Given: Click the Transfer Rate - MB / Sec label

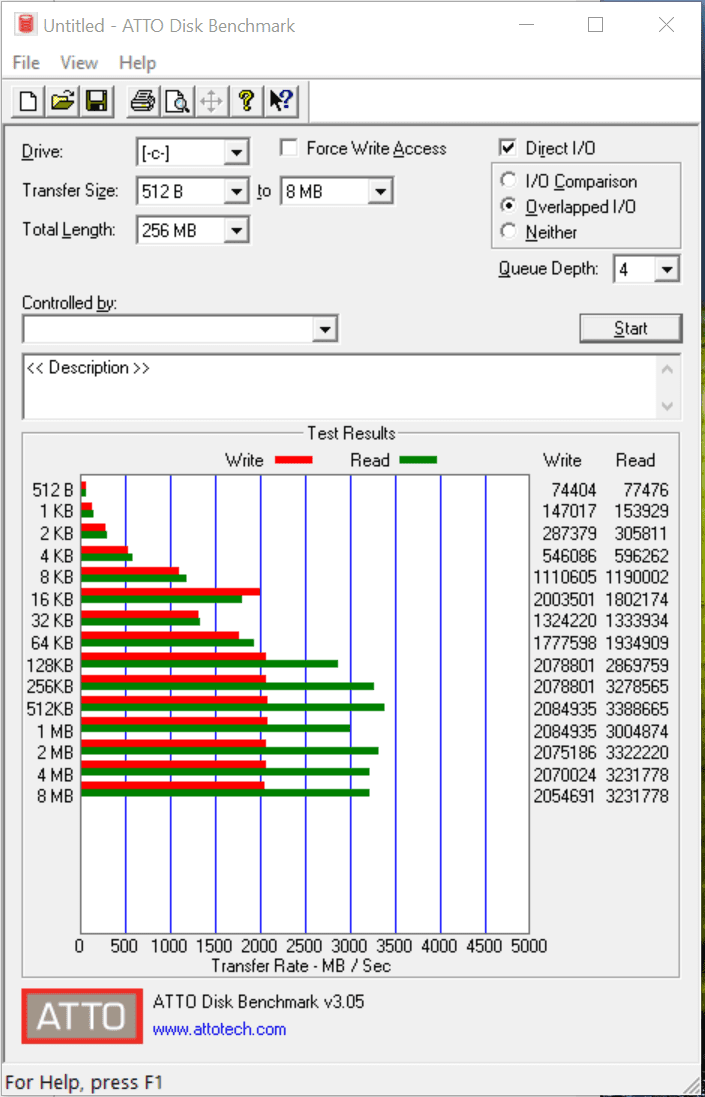Looking at the screenshot, I should coord(301,966).
